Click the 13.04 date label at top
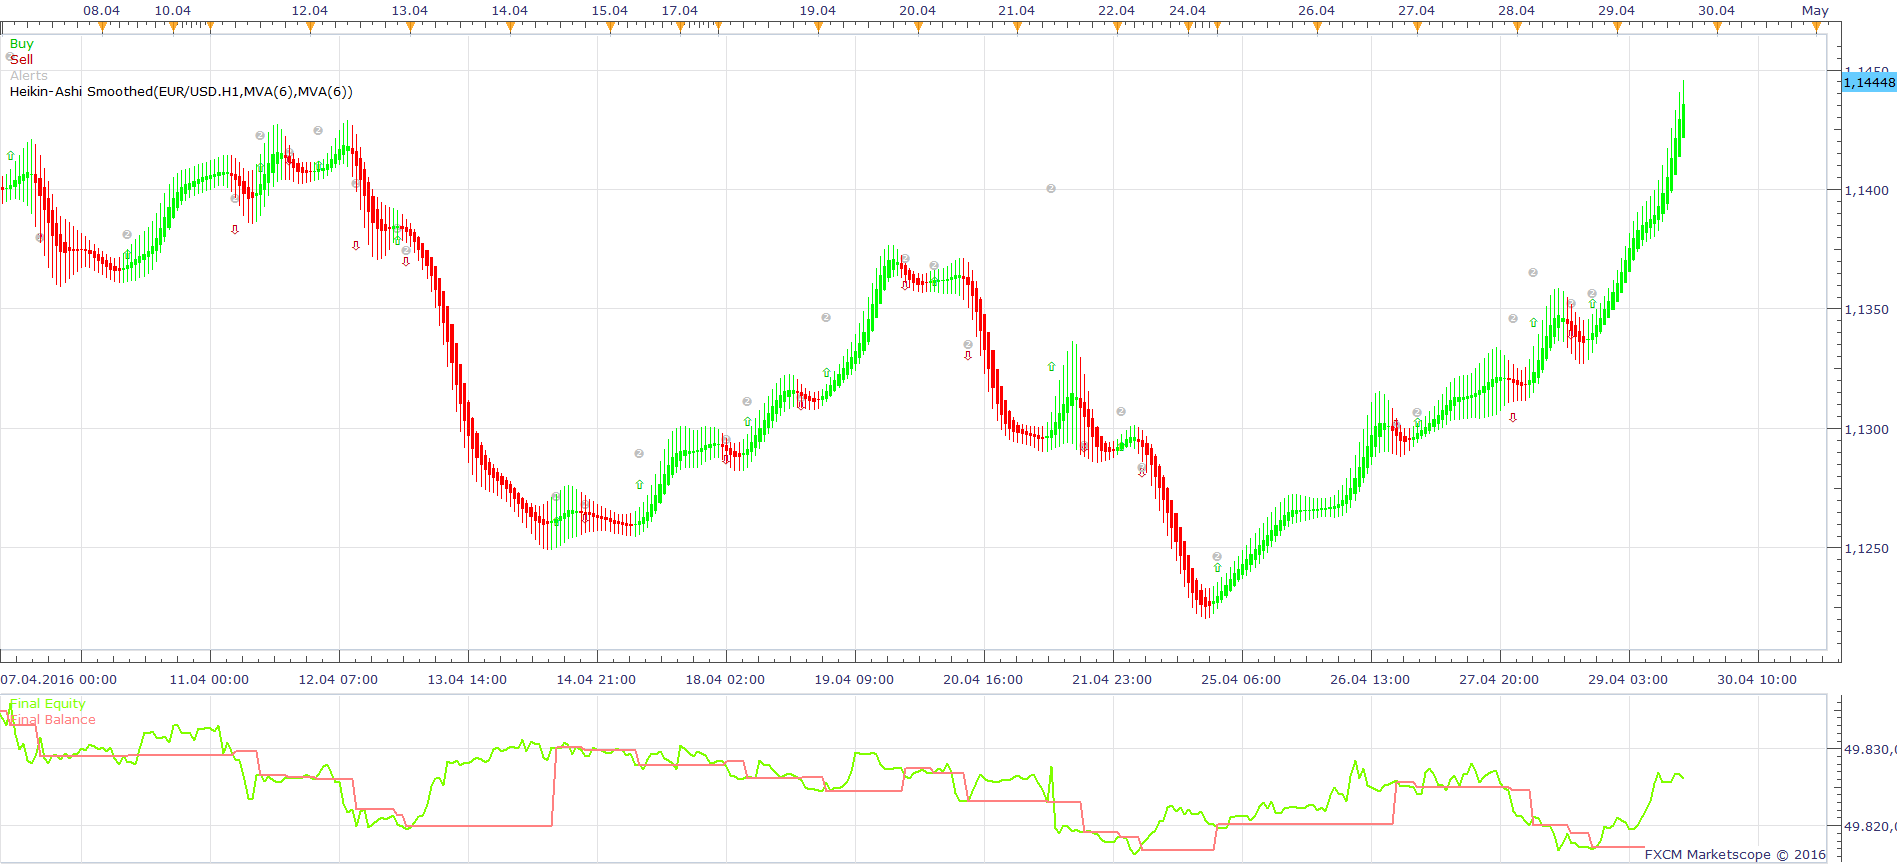Viewport: 1899px width, 864px height. point(410,11)
